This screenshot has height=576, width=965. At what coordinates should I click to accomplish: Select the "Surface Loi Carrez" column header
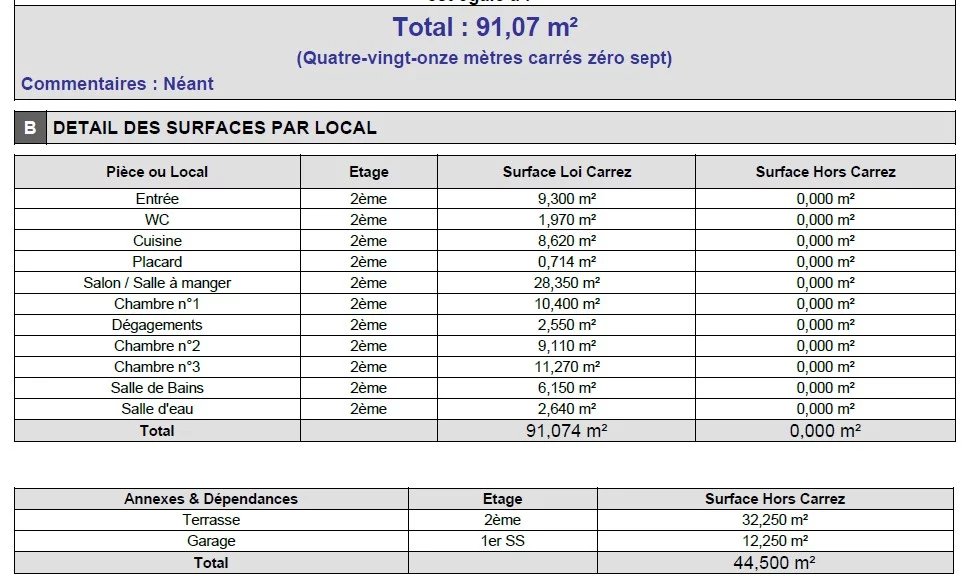[x=566, y=172]
